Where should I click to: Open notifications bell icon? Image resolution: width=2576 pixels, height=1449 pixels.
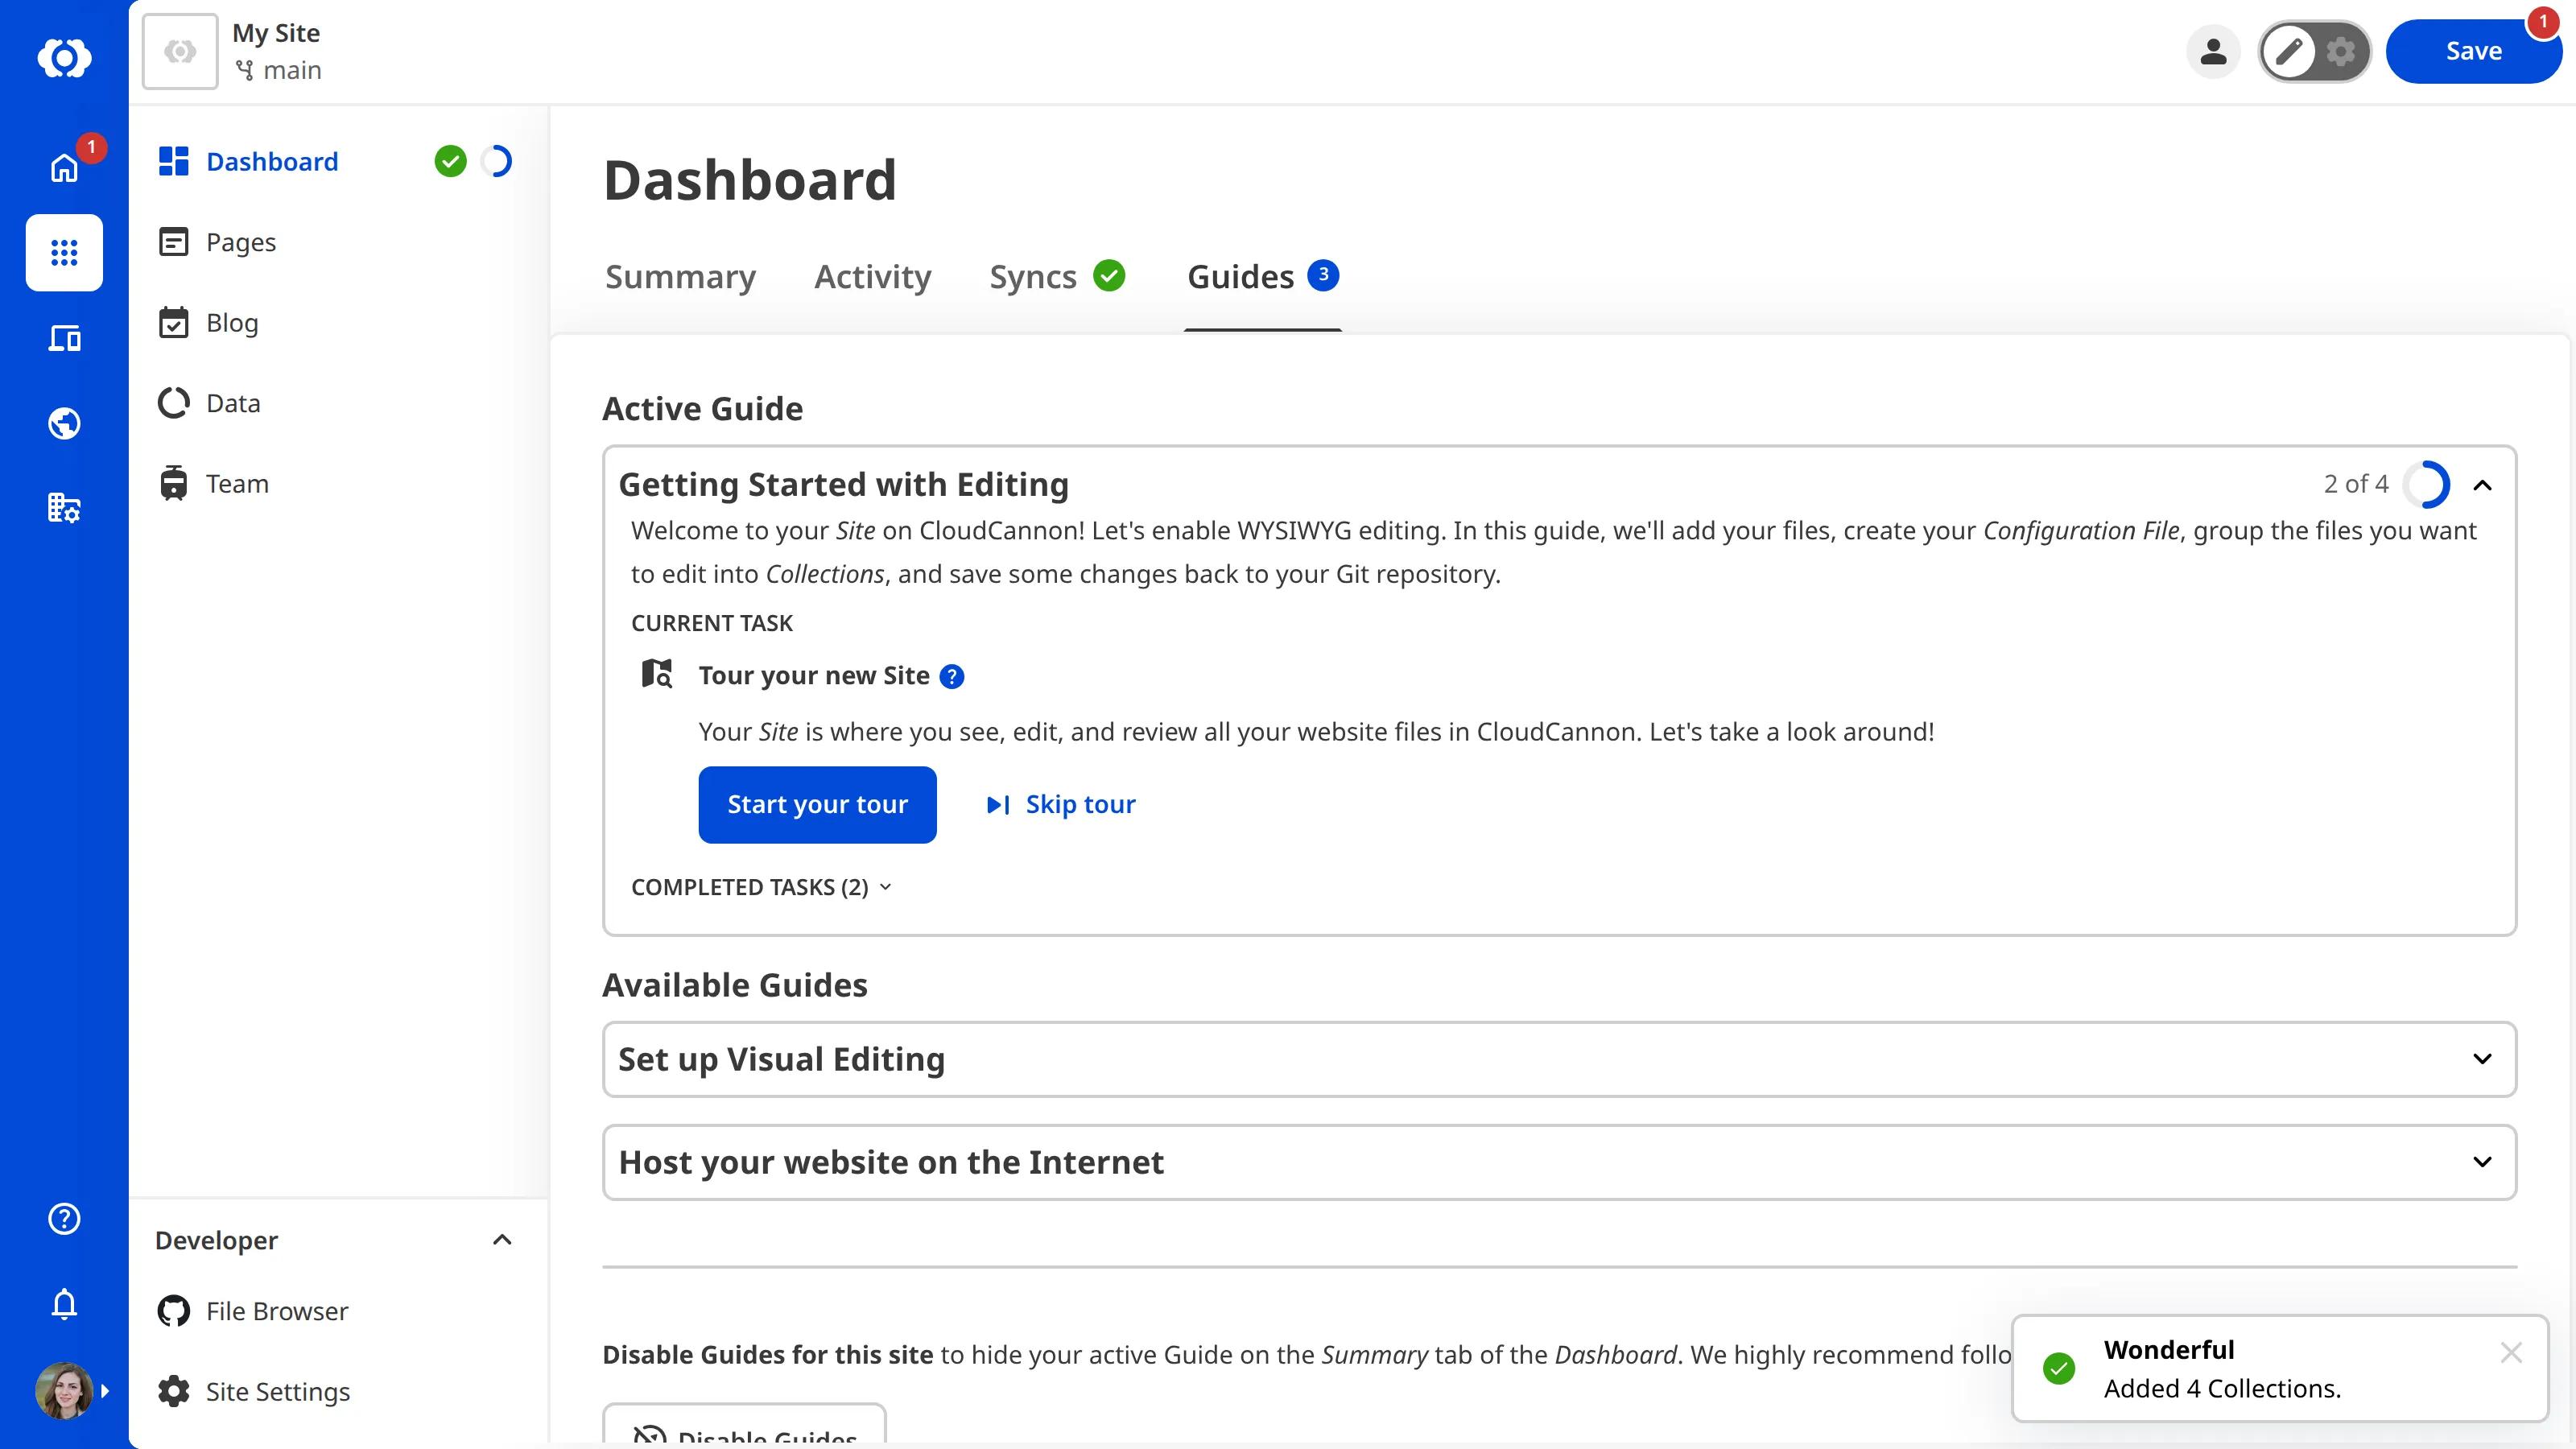coord(64,1303)
